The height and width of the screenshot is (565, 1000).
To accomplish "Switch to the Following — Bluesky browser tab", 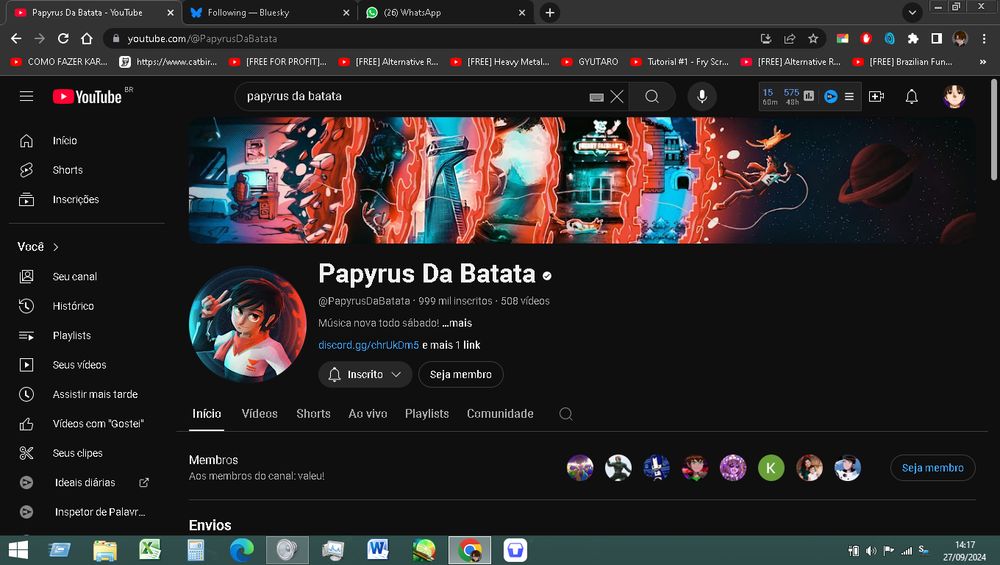I will pyautogui.click(x=269, y=13).
